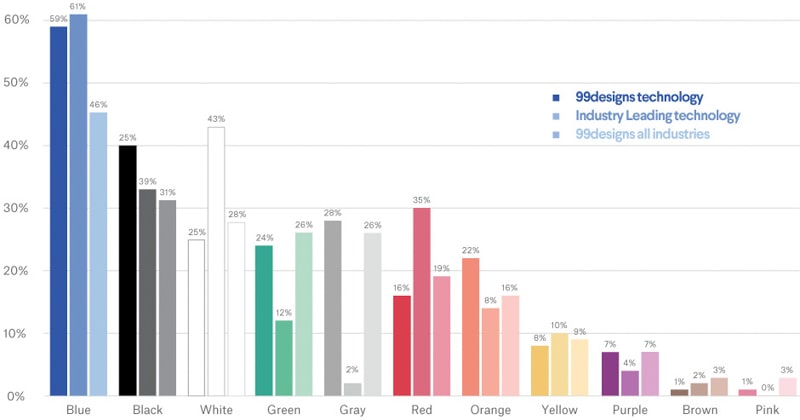Viewport: 800px width, 420px height.
Task: Select the 22% Orange bar
Action: [470, 326]
